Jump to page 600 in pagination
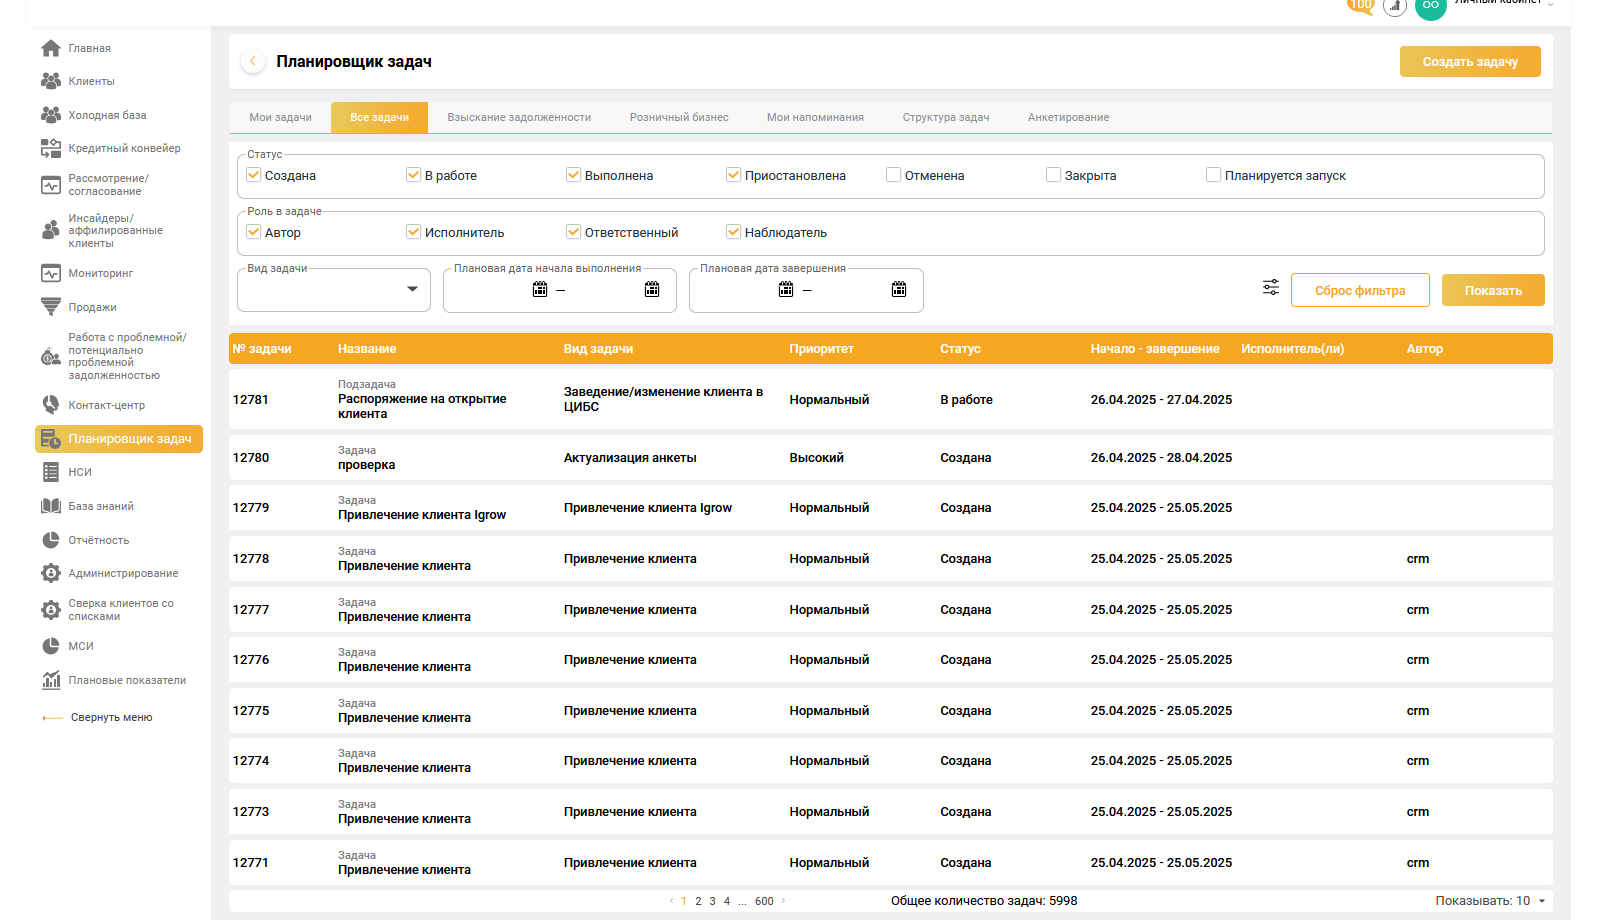This screenshot has height=920, width=1608. click(x=764, y=901)
